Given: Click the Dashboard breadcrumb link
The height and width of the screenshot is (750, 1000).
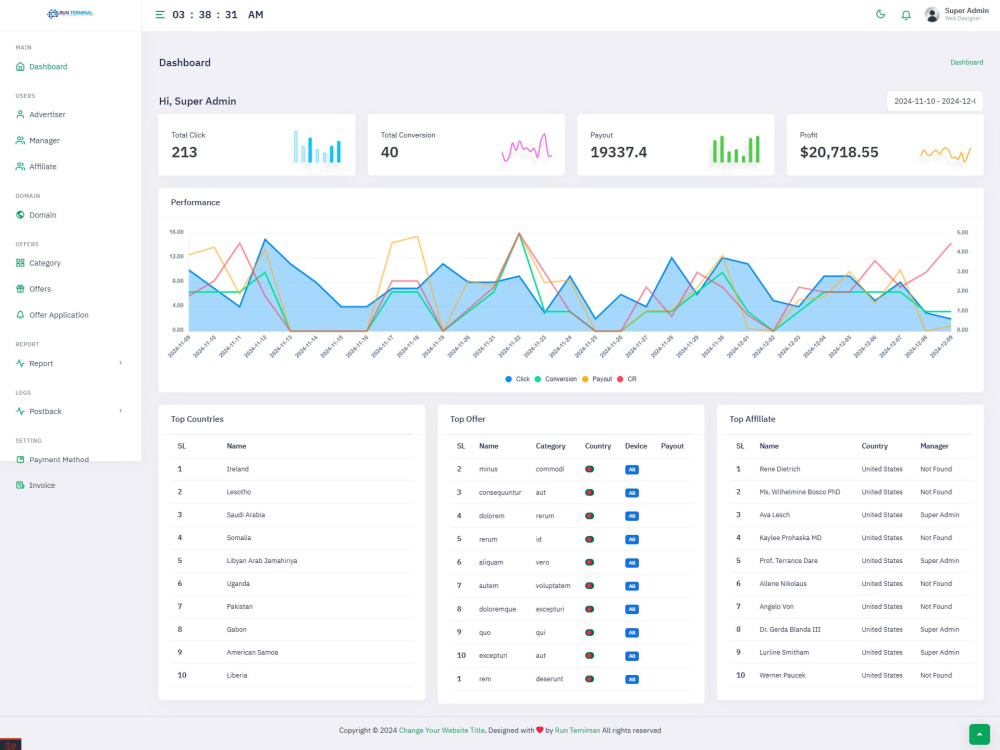Looking at the screenshot, I should point(966,62).
